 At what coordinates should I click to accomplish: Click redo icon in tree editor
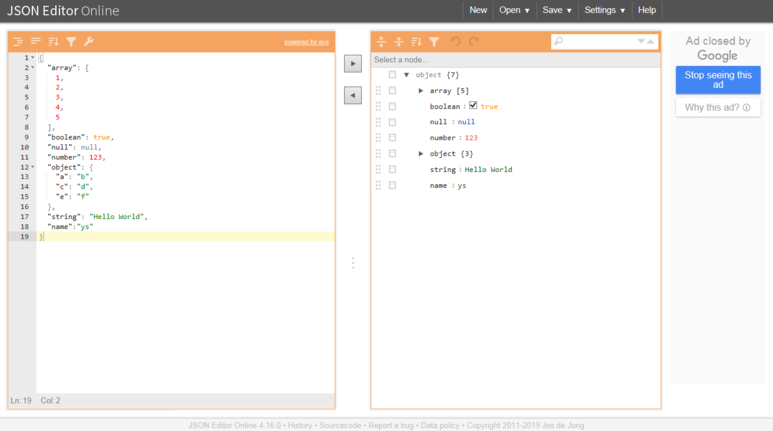tap(474, 42)
